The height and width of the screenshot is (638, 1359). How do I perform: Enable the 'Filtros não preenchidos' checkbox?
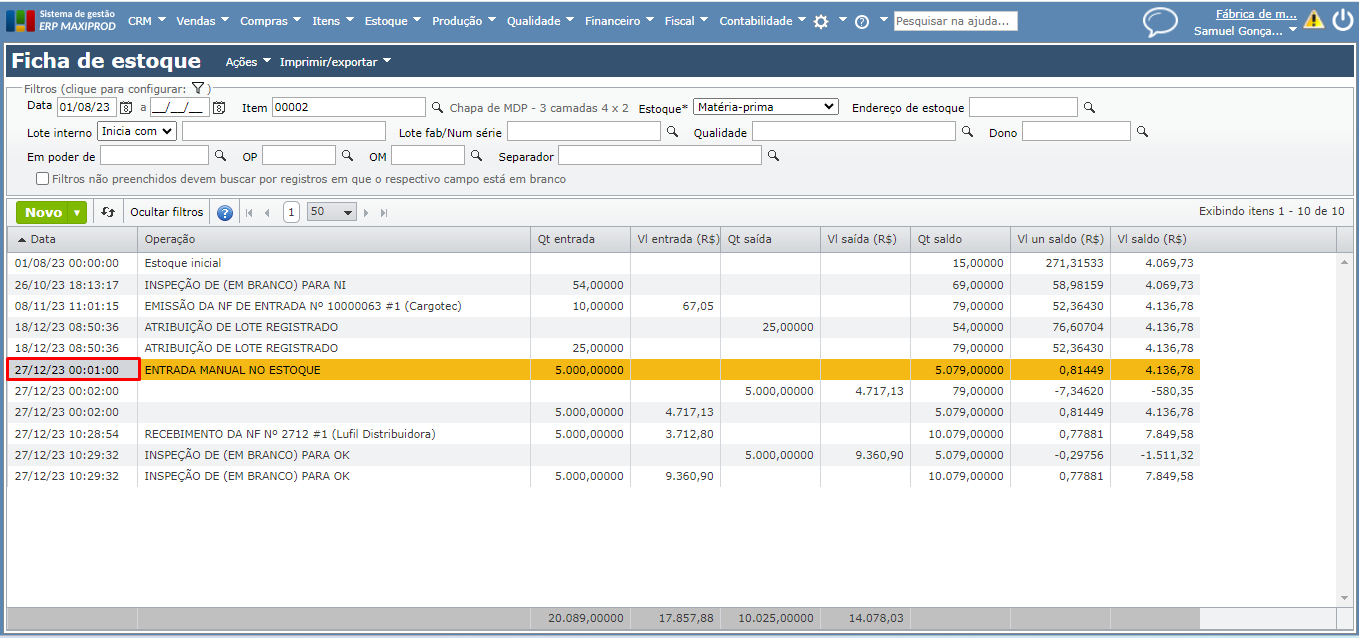[x=42, y=179]
